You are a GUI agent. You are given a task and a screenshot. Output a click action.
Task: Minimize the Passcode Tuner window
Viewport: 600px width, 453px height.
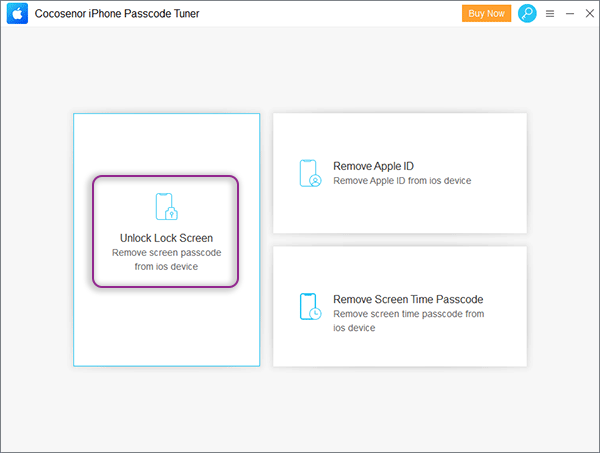(x=570, y=14)
